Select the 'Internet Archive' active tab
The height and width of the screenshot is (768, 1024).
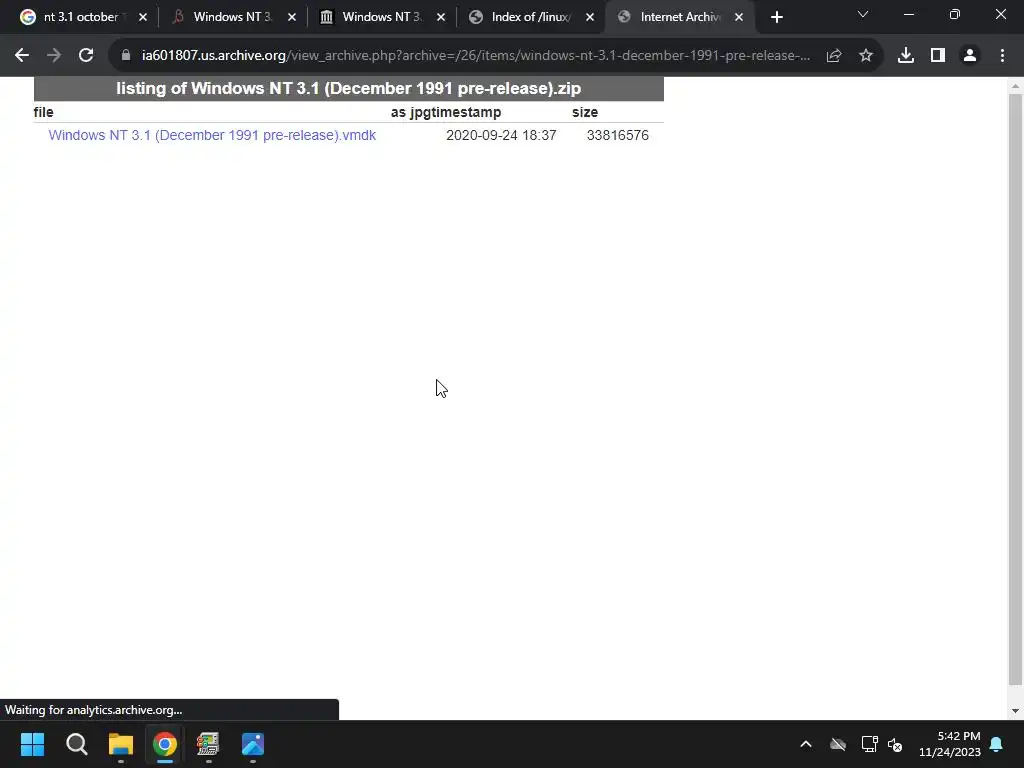[679, 17]
